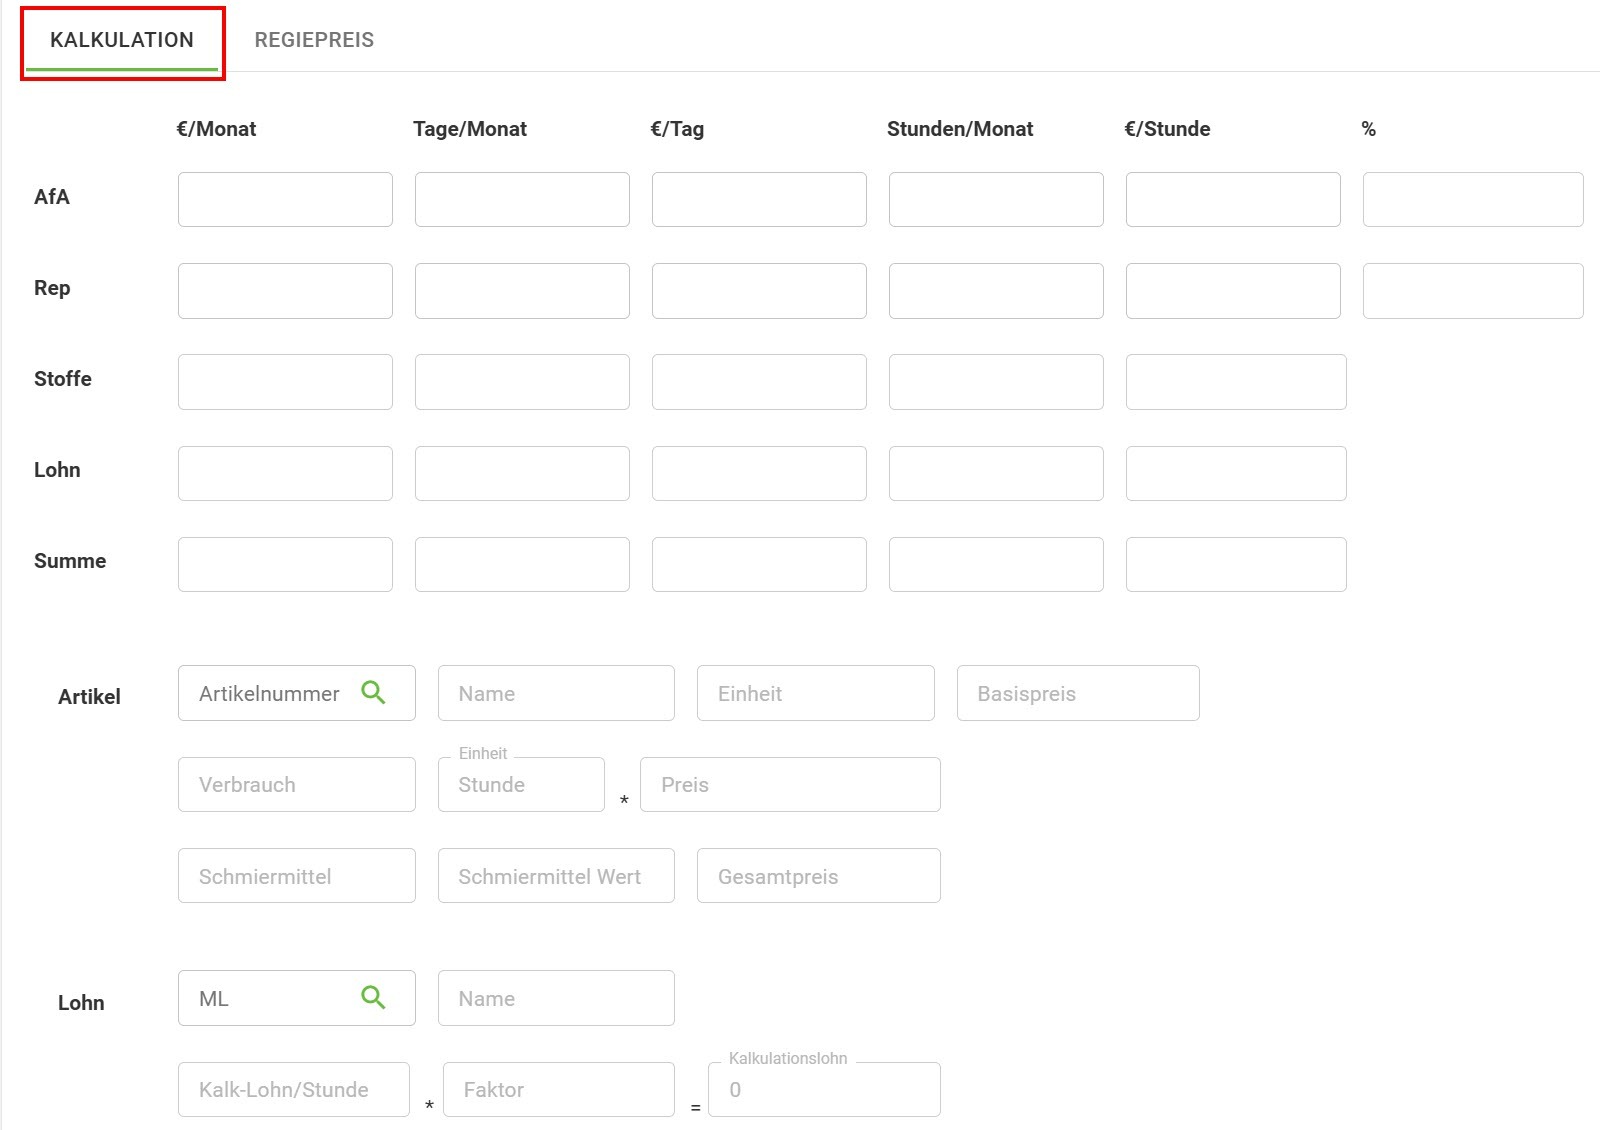Open the Einheit Stunde field
This screenshot has height=1130, width=1601.
(521, 785)
